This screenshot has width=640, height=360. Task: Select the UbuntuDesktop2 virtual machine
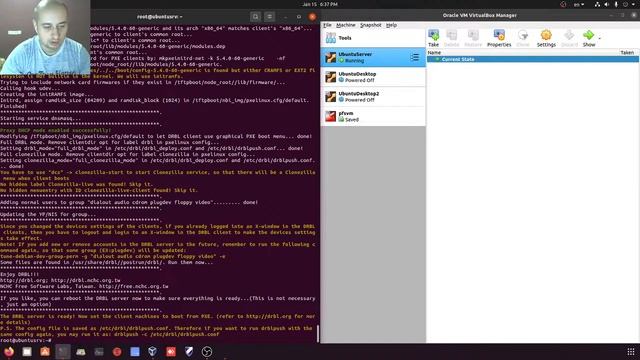[x=373, y=97]
